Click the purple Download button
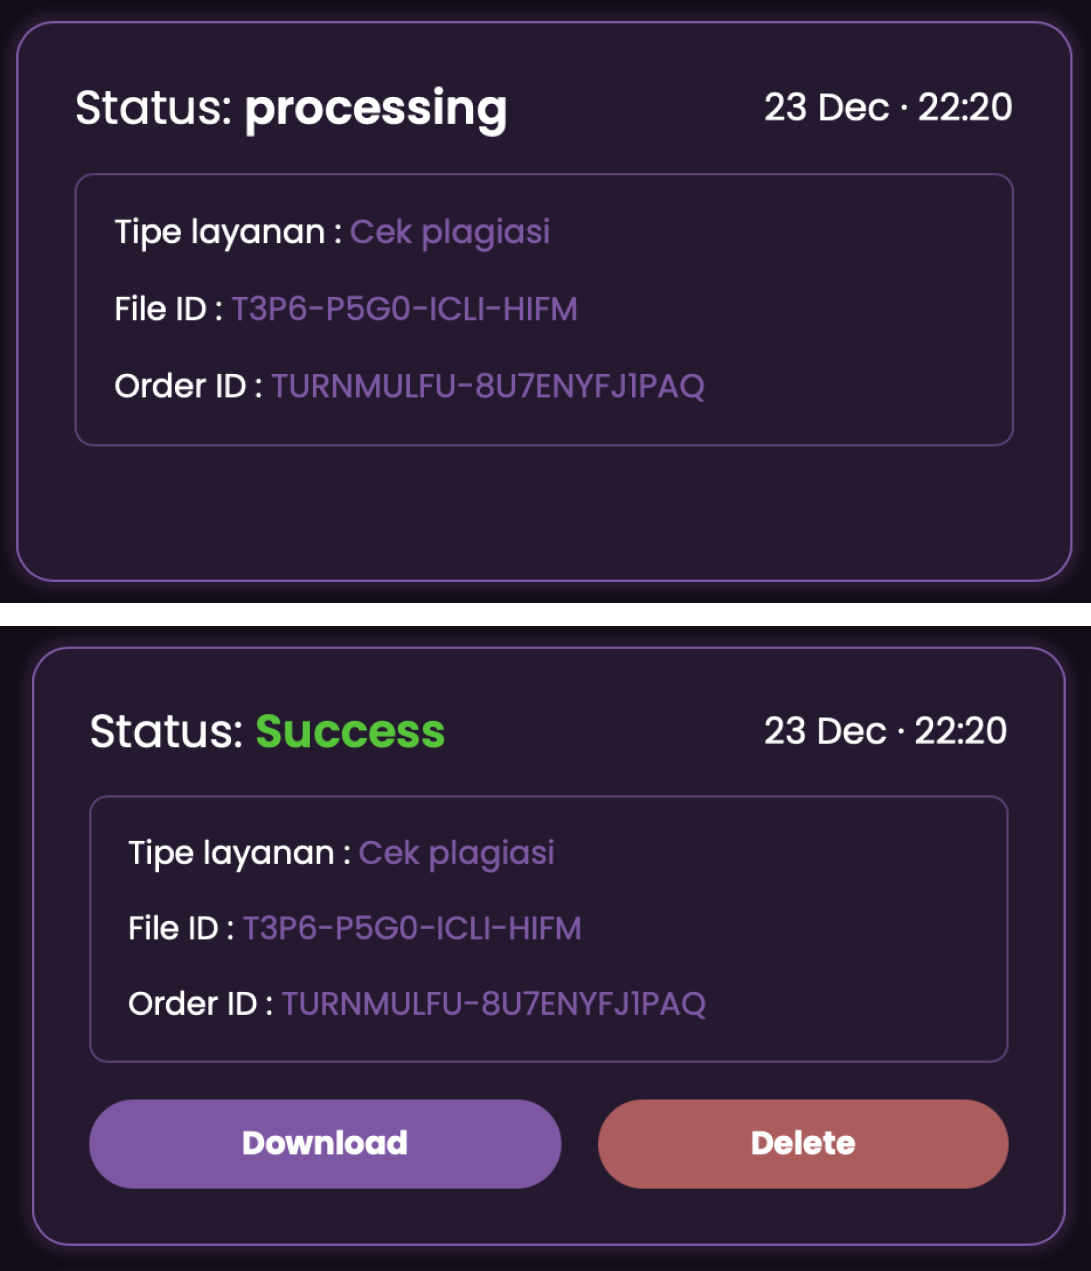The image size is (1091, 1271). point(325,1144)
